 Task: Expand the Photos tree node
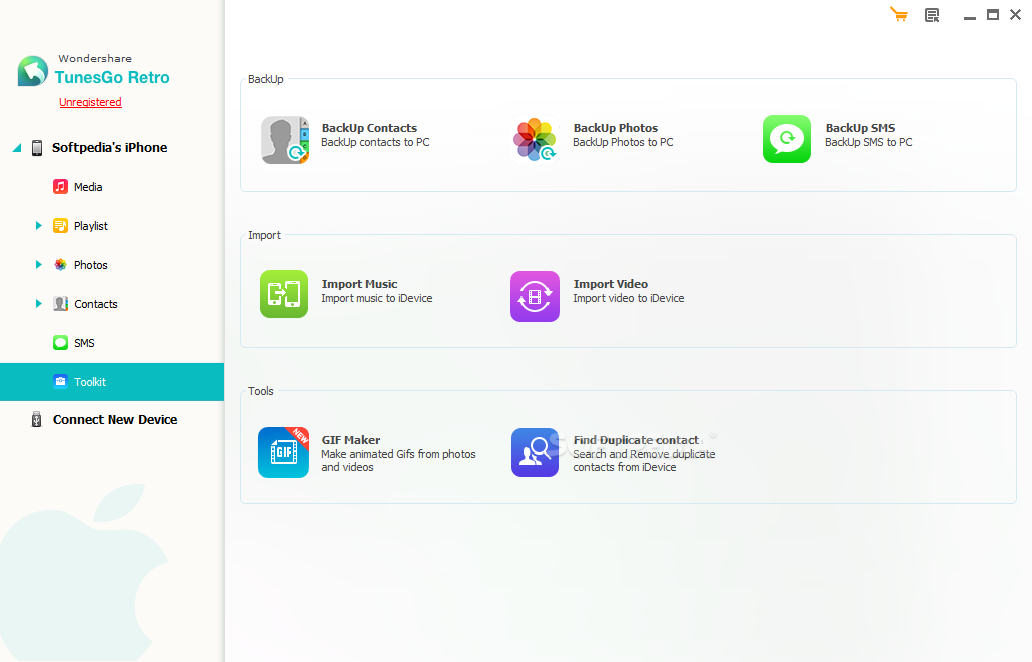(38, 265)
